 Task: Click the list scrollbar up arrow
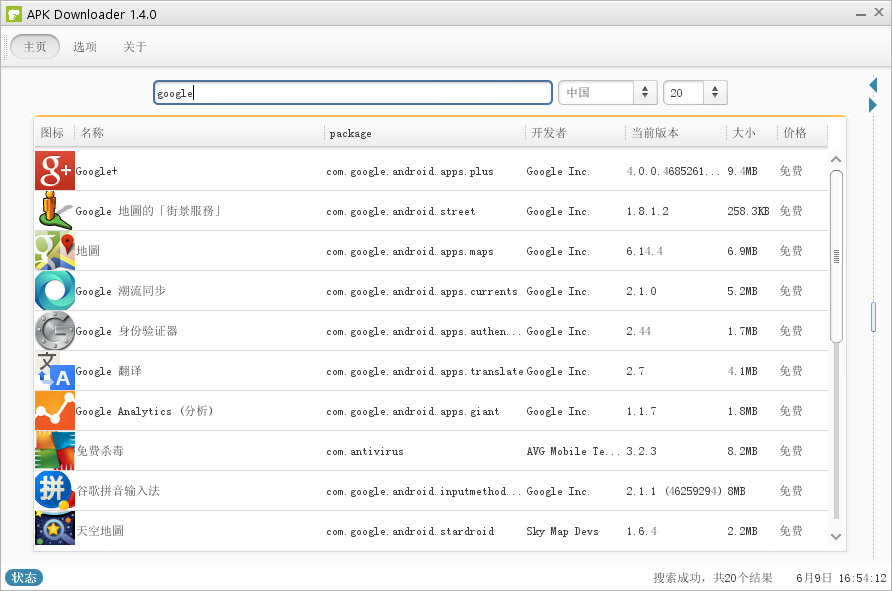pos(836,159)
